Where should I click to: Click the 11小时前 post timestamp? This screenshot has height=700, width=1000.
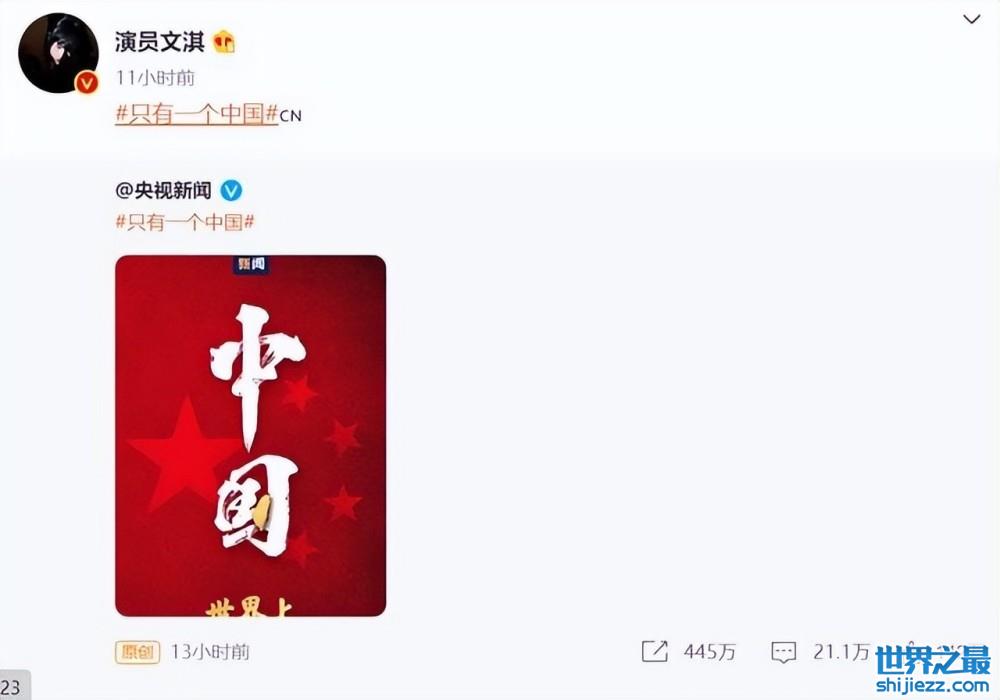(155, 78)
